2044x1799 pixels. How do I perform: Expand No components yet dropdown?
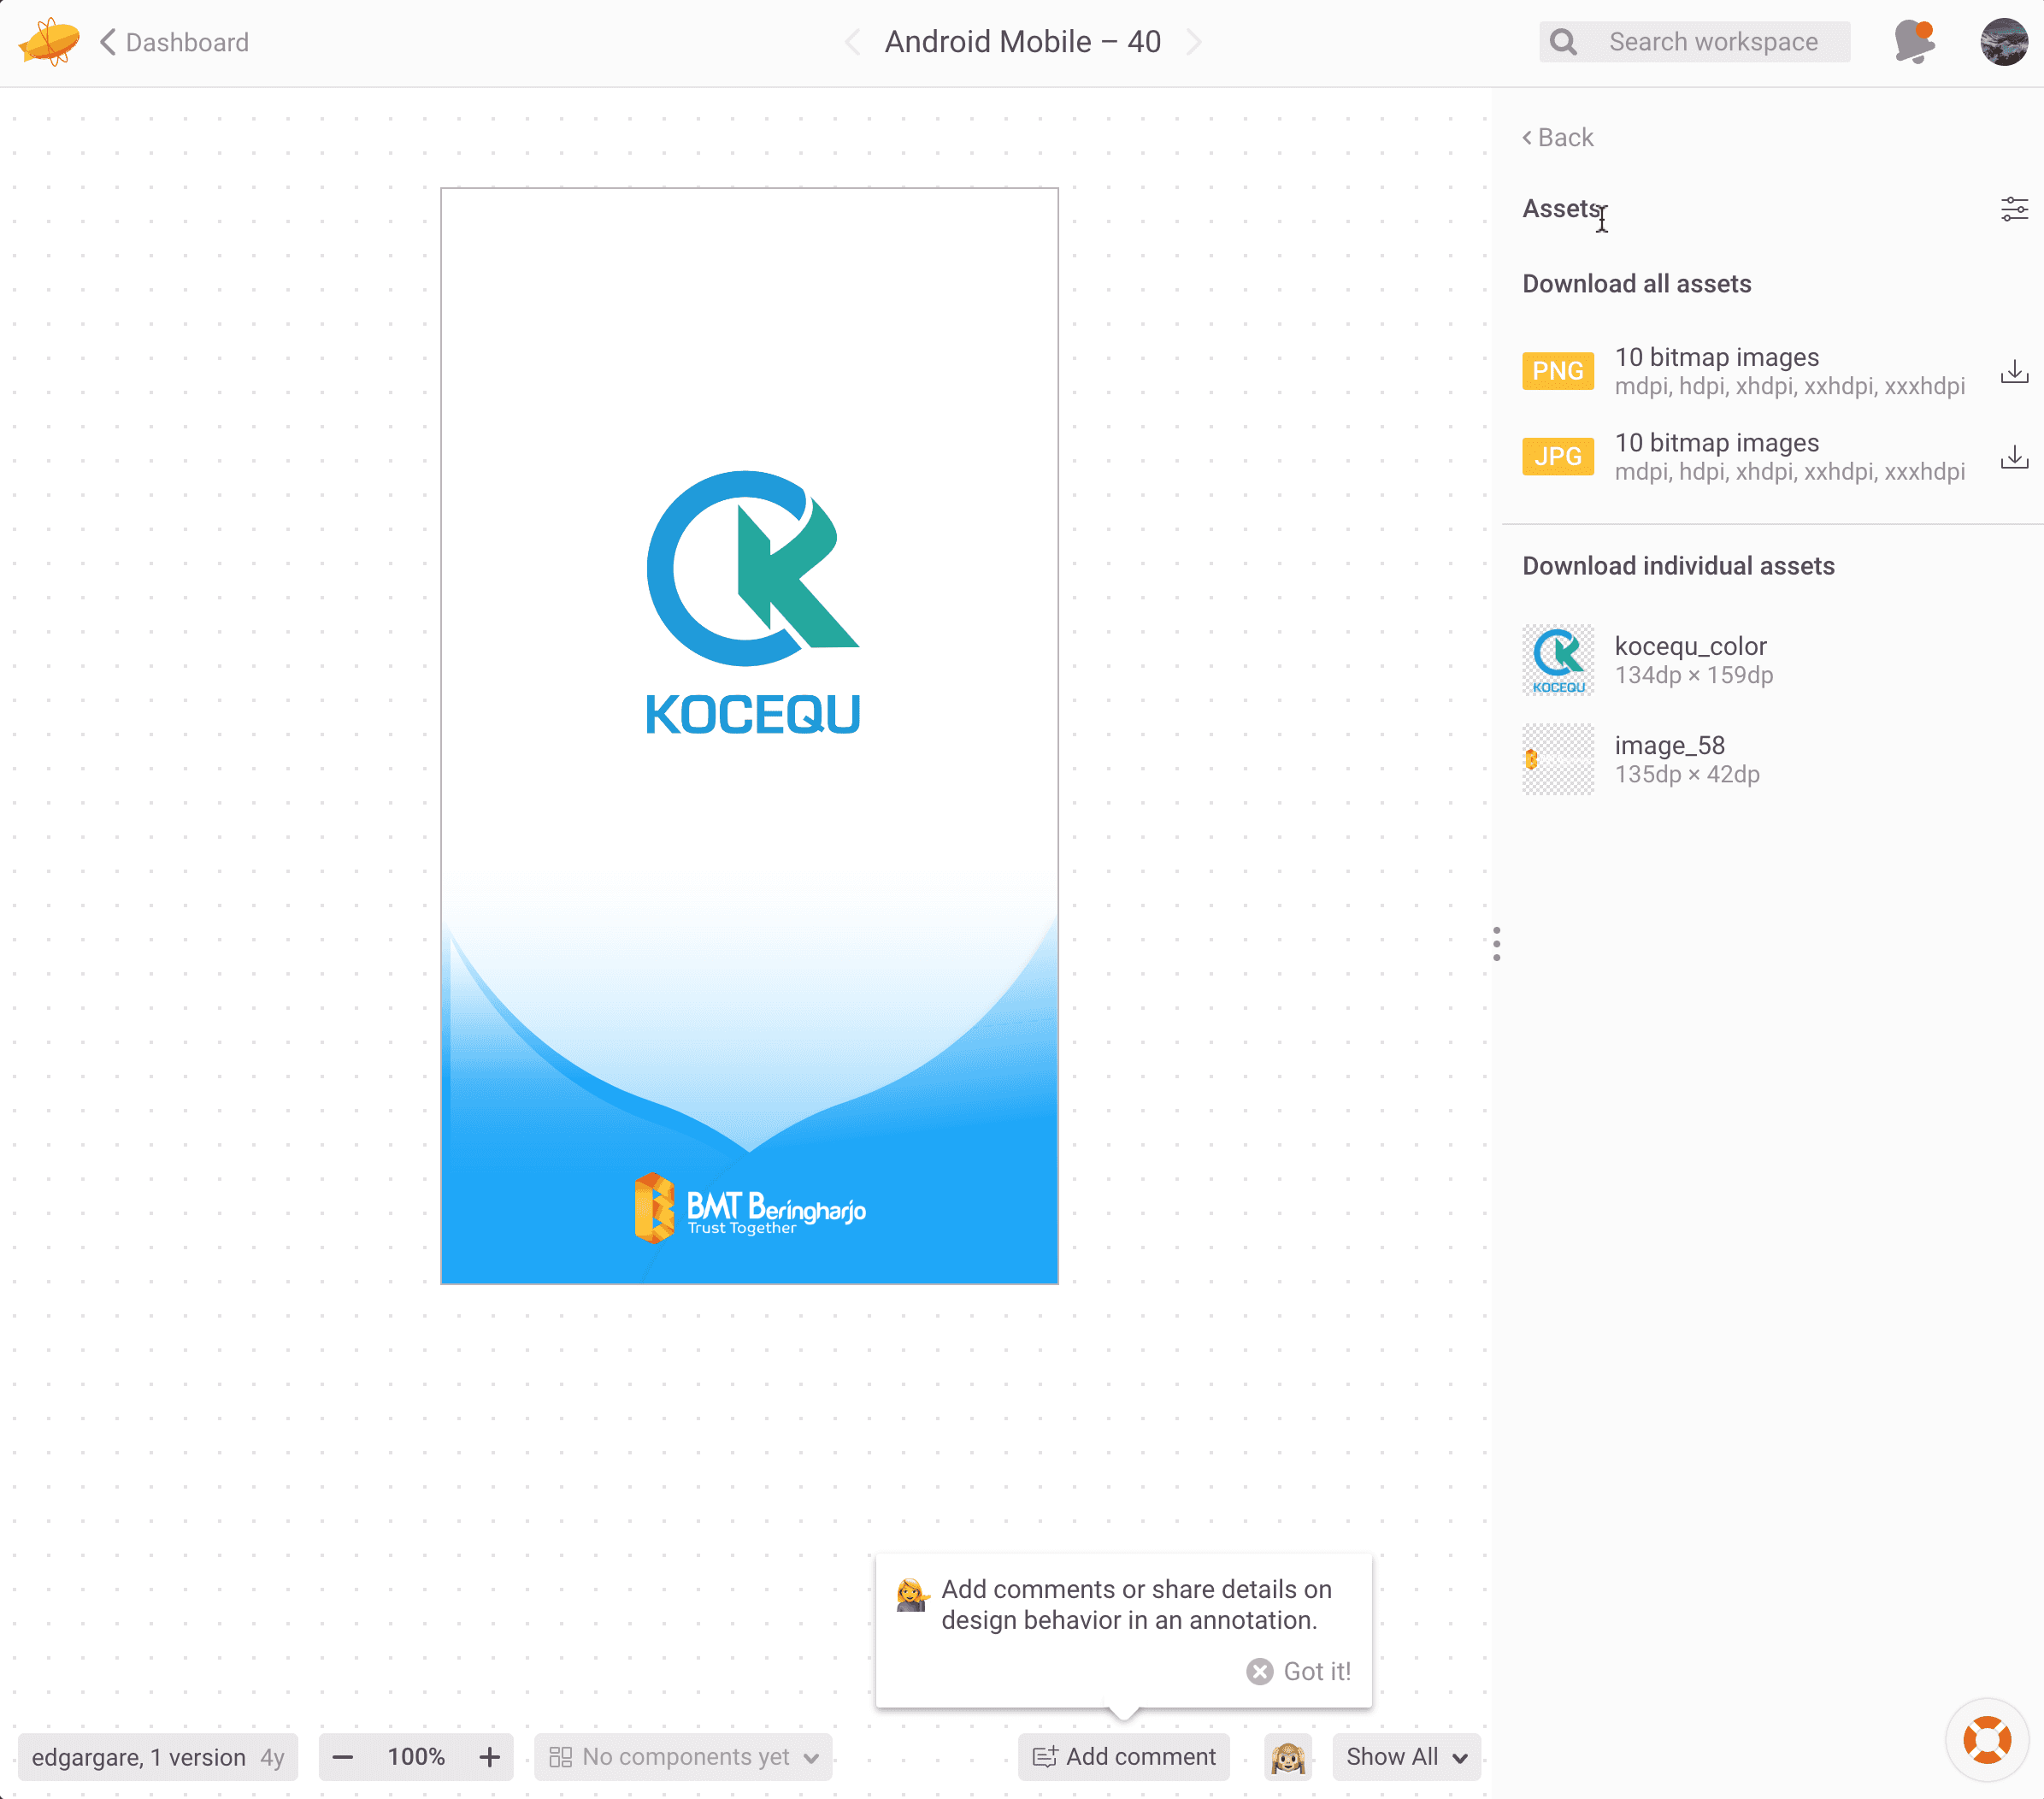(683, 1757)
